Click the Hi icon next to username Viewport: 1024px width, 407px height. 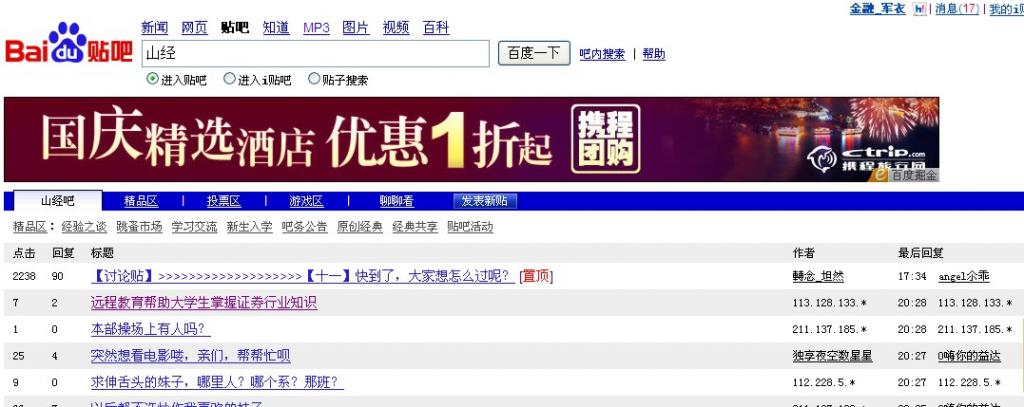918,9
